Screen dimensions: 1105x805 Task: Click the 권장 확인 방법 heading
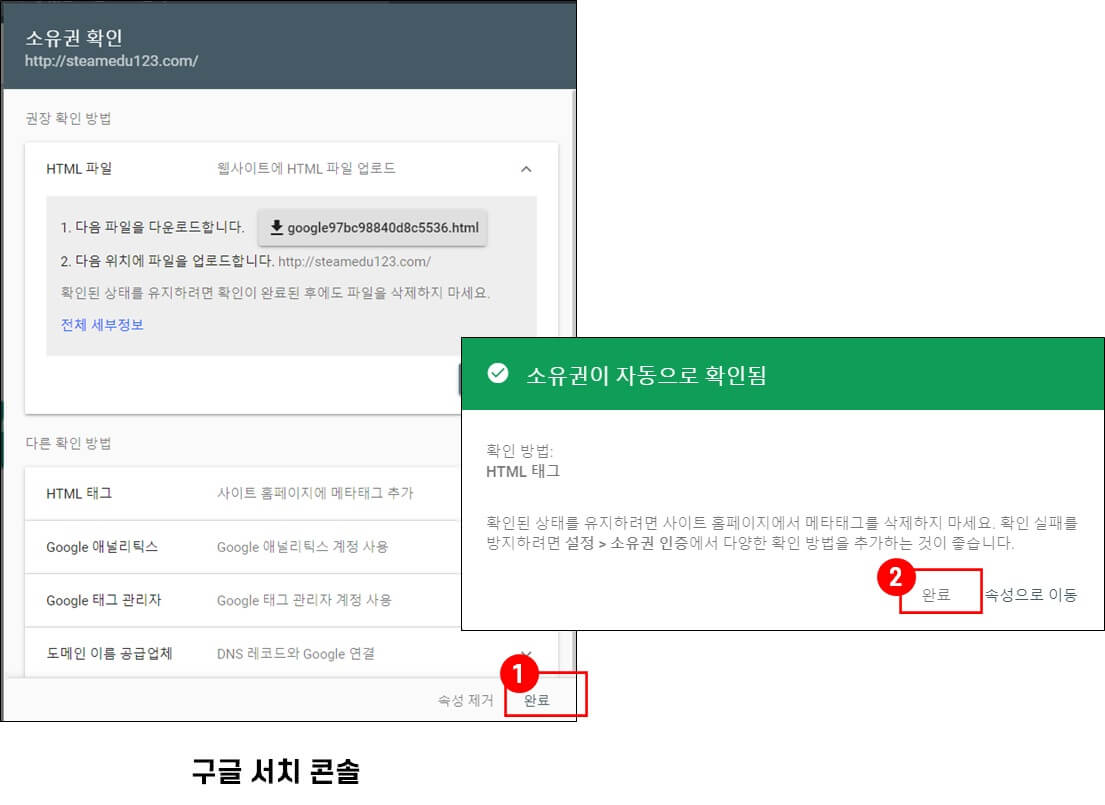pyautogui.click(x=68, y=118)
